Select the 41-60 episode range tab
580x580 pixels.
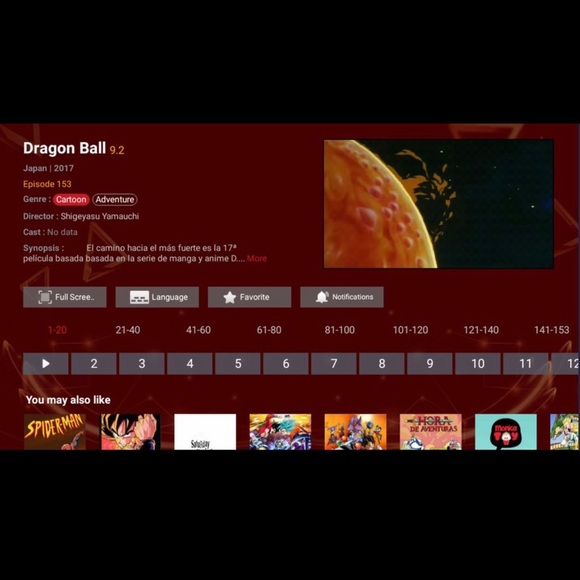(x=198, y=330)
